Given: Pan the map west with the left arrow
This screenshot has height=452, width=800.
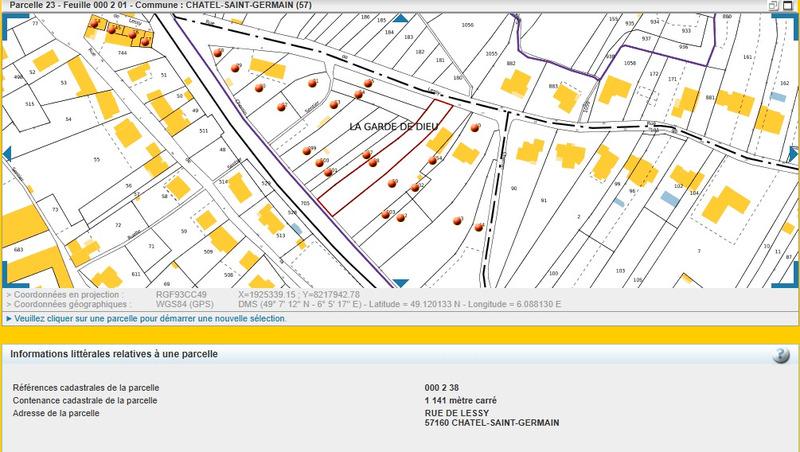Looking at the screenshot, I should [7, 153].
